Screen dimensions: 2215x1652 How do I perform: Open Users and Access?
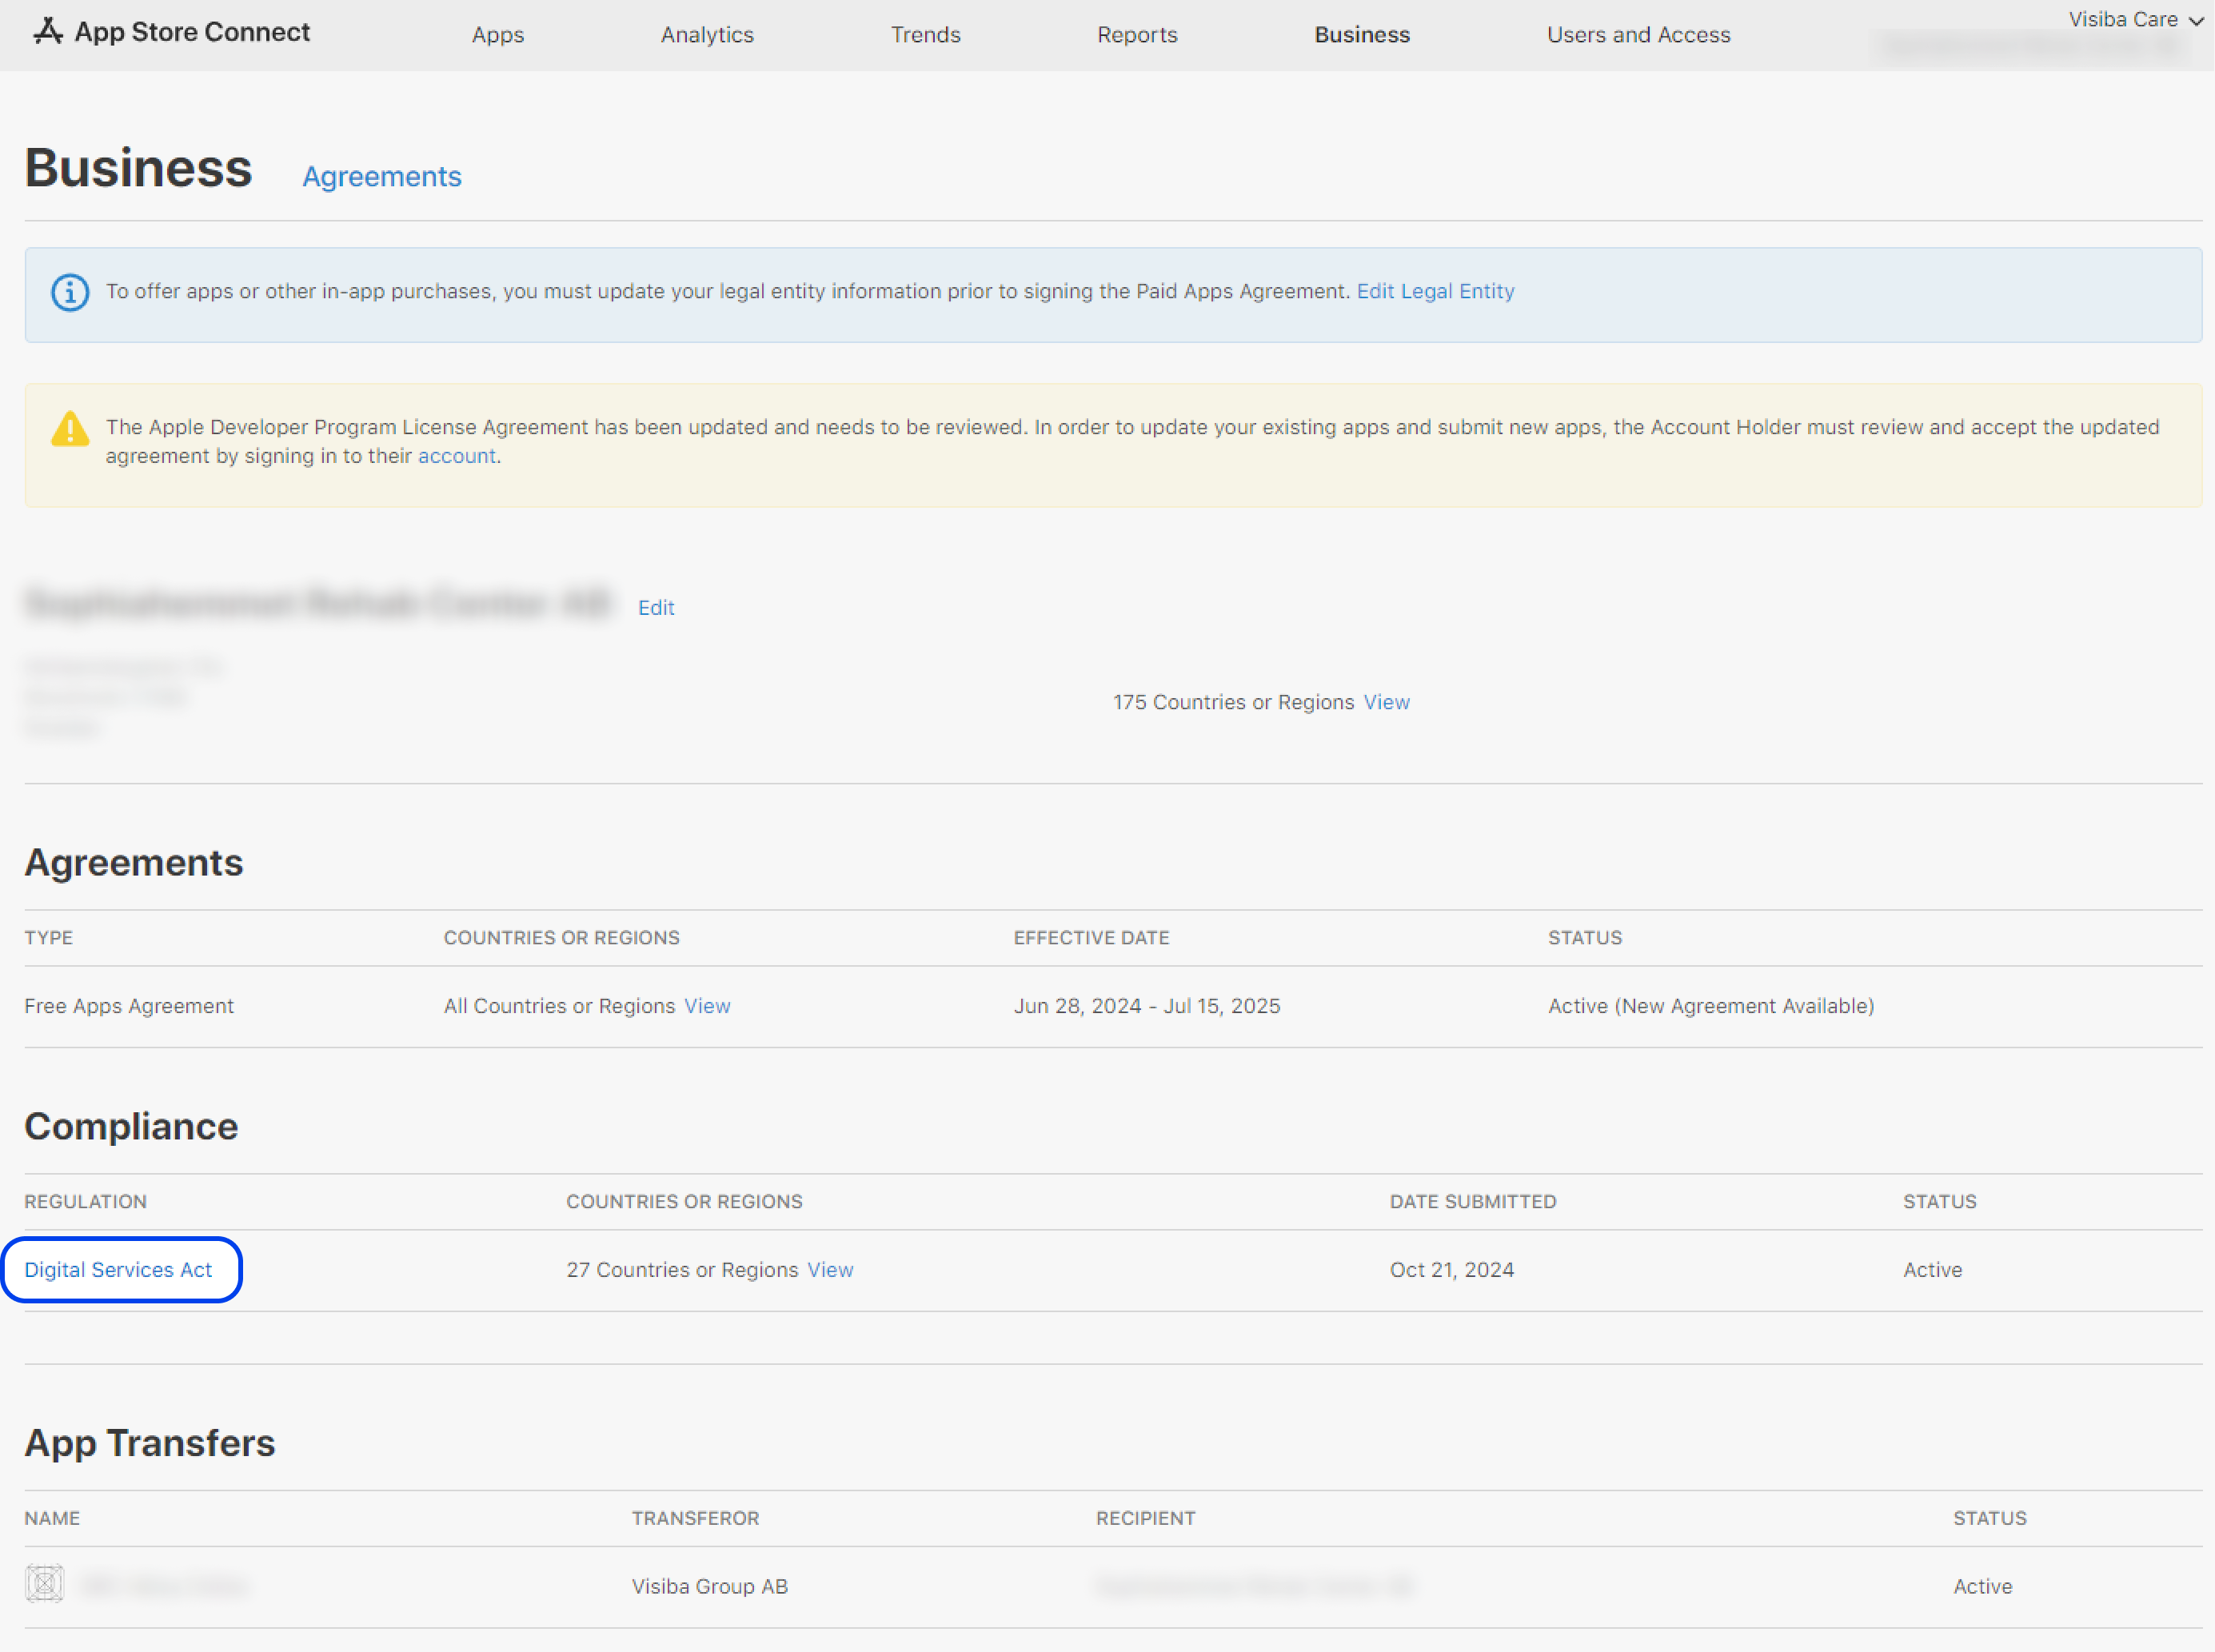coord(1638,35)
